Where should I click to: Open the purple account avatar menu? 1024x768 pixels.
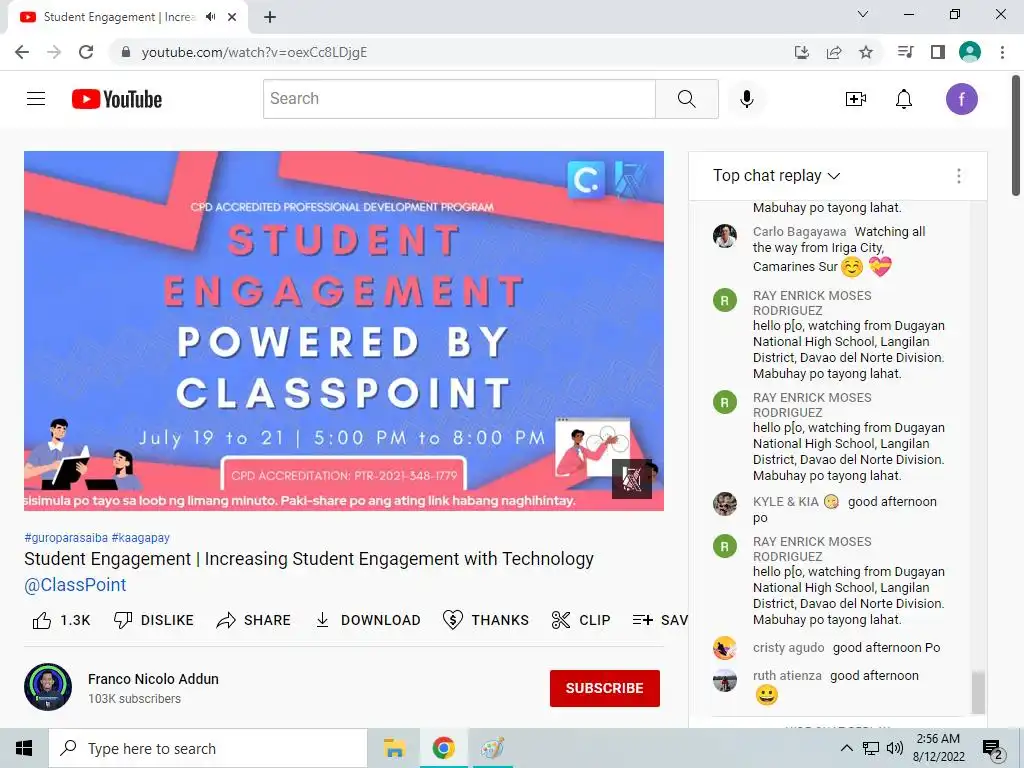pos(961,99)
